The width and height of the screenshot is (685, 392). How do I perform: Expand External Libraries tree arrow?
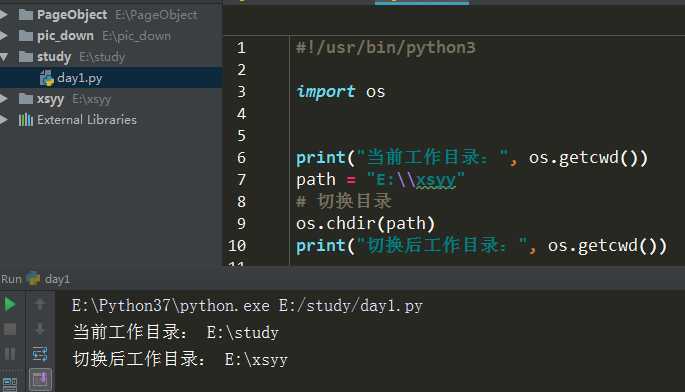click(4, 120)
